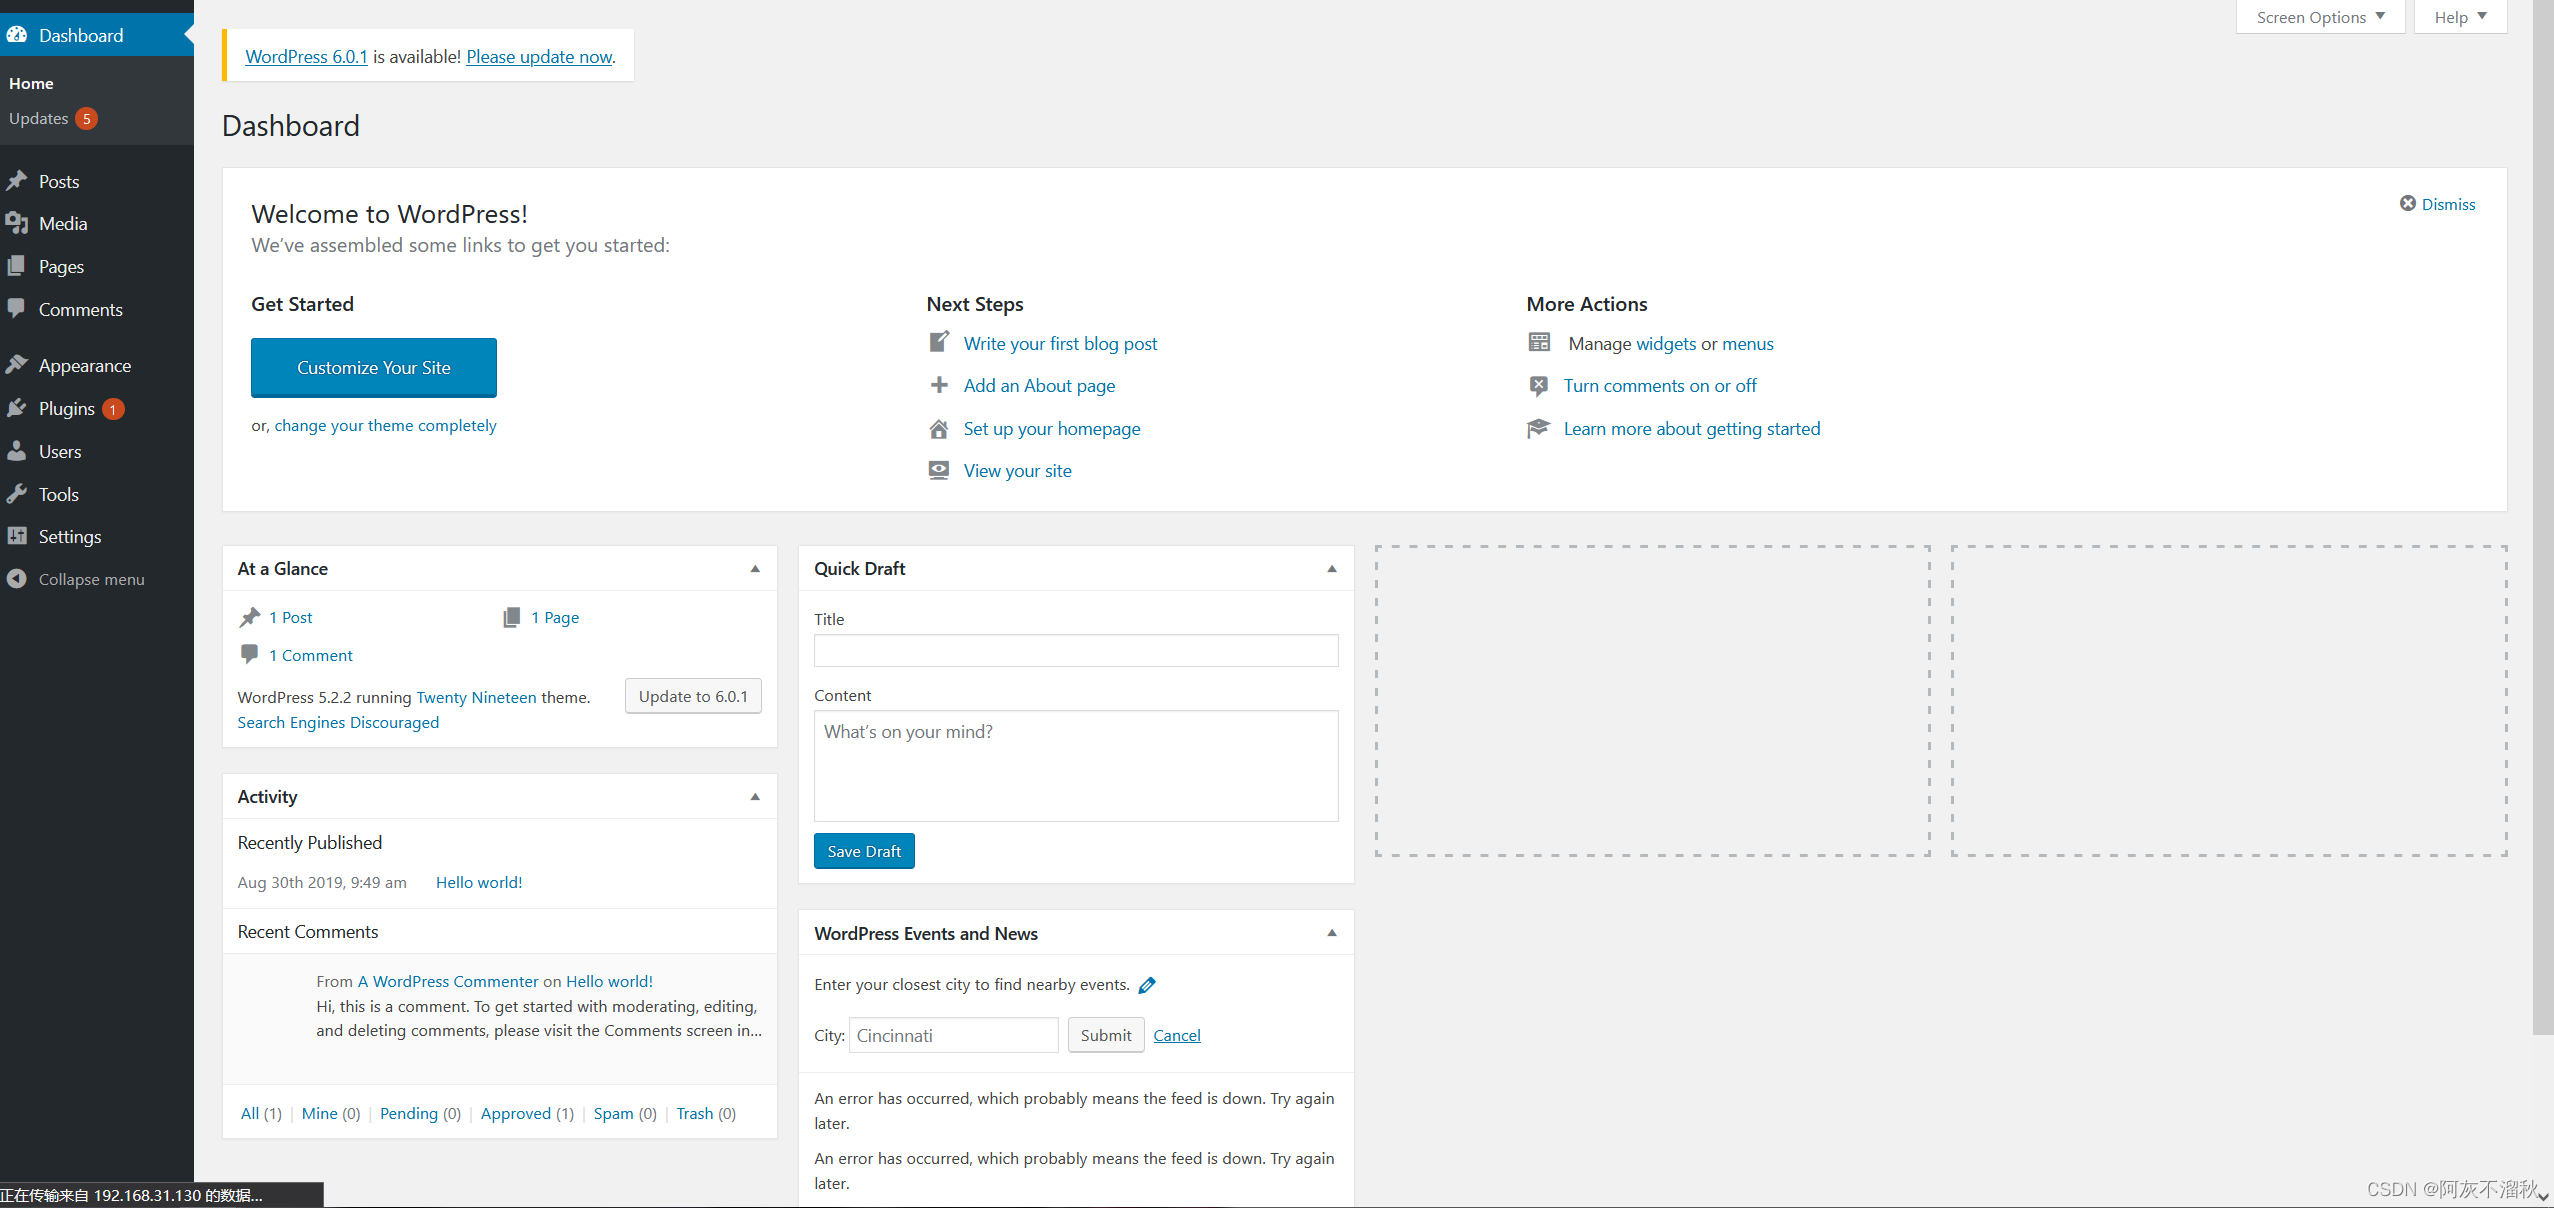Open the widgets link under More Actions
Viewport: 2554px width, 1208px height.
coord(1666,343)
